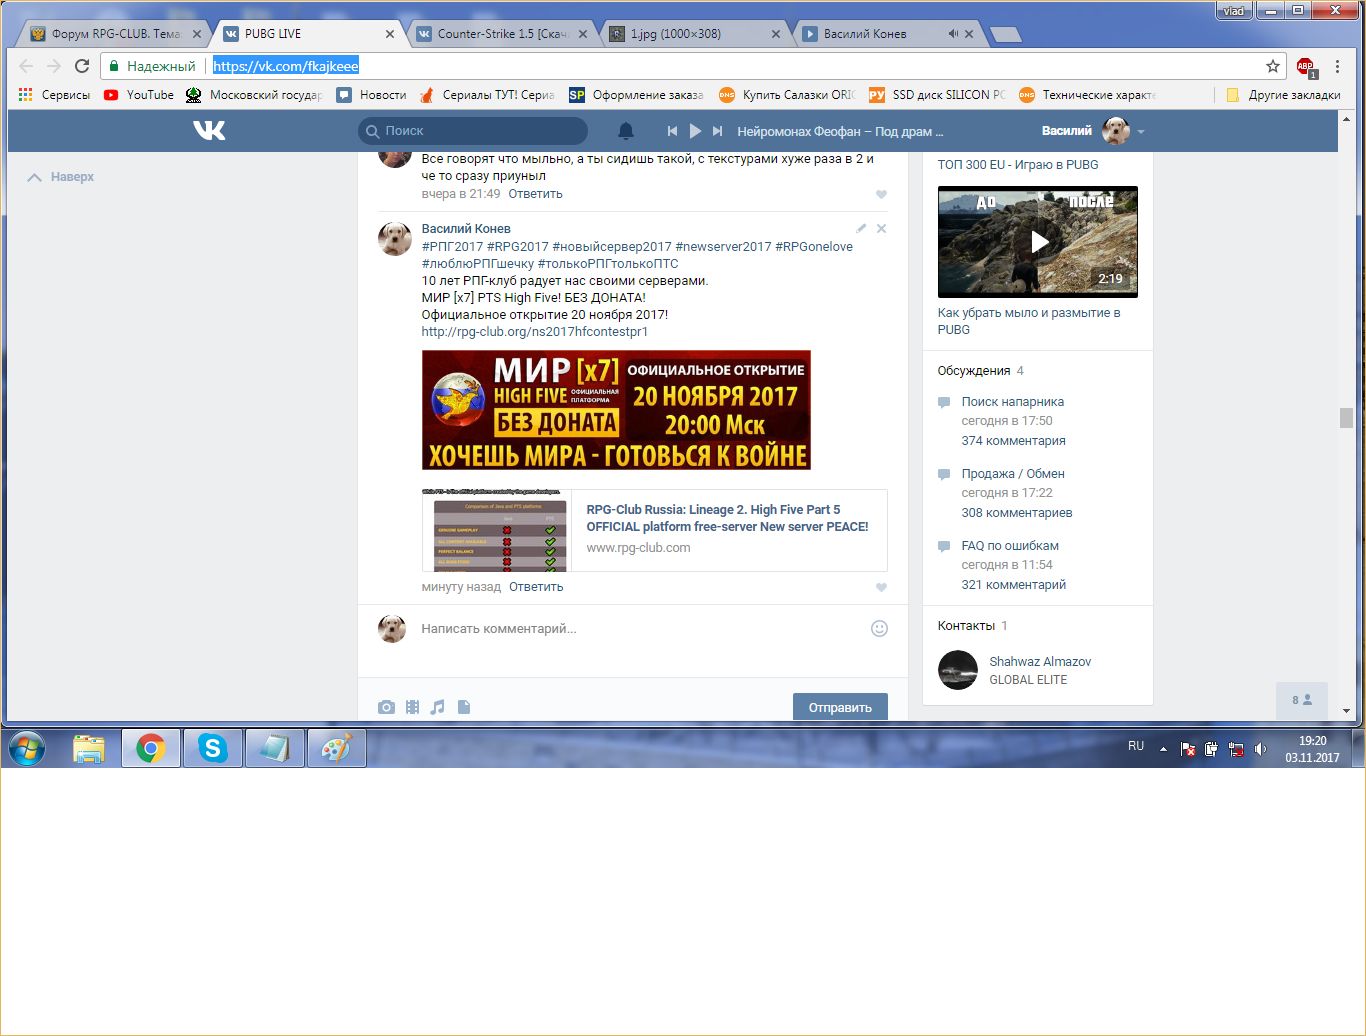Open the Сервисы apps bookmark

click(x=55, y=95)
